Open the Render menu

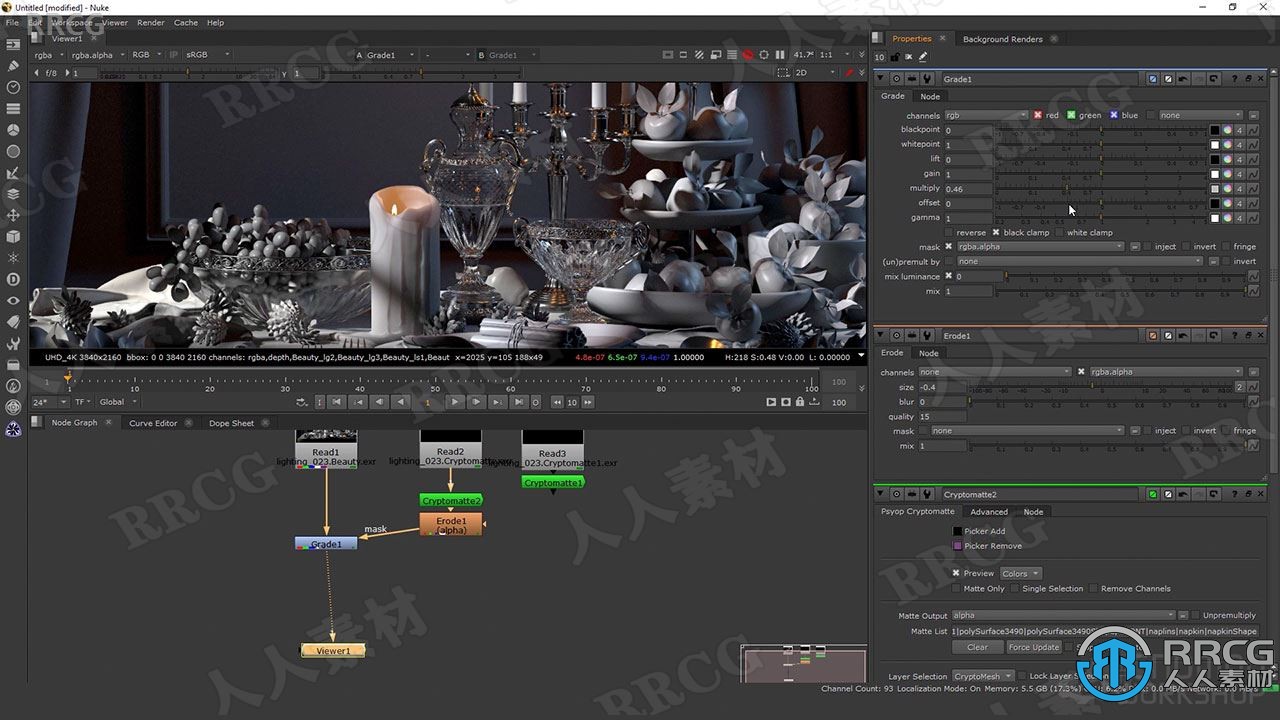point(151,22)
